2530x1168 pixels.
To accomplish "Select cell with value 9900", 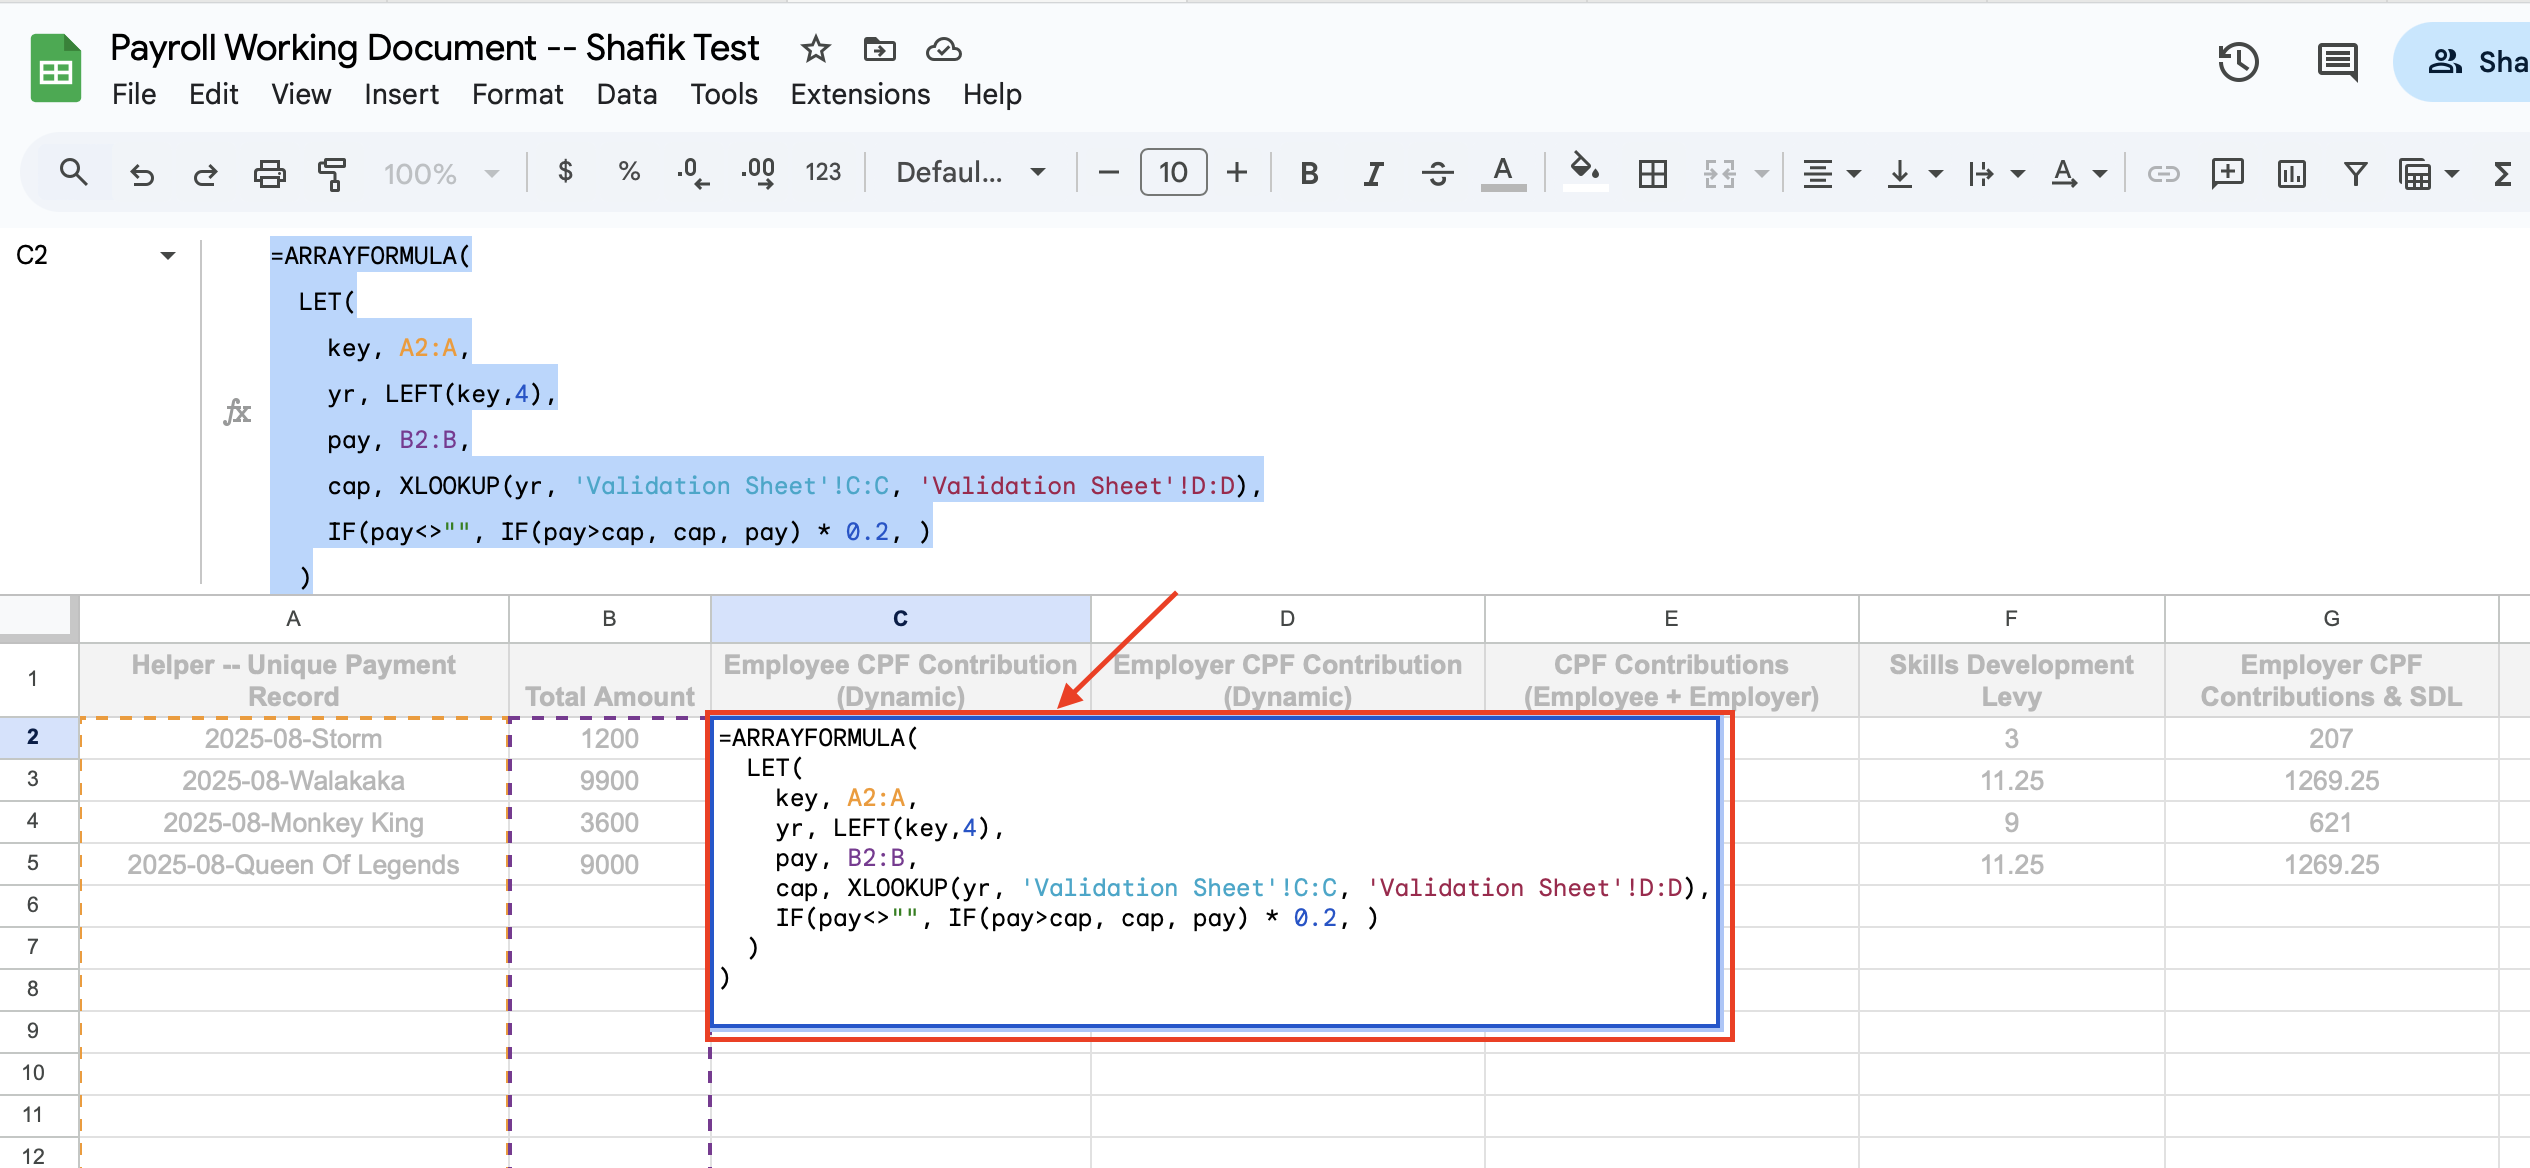I will point(609,780).
